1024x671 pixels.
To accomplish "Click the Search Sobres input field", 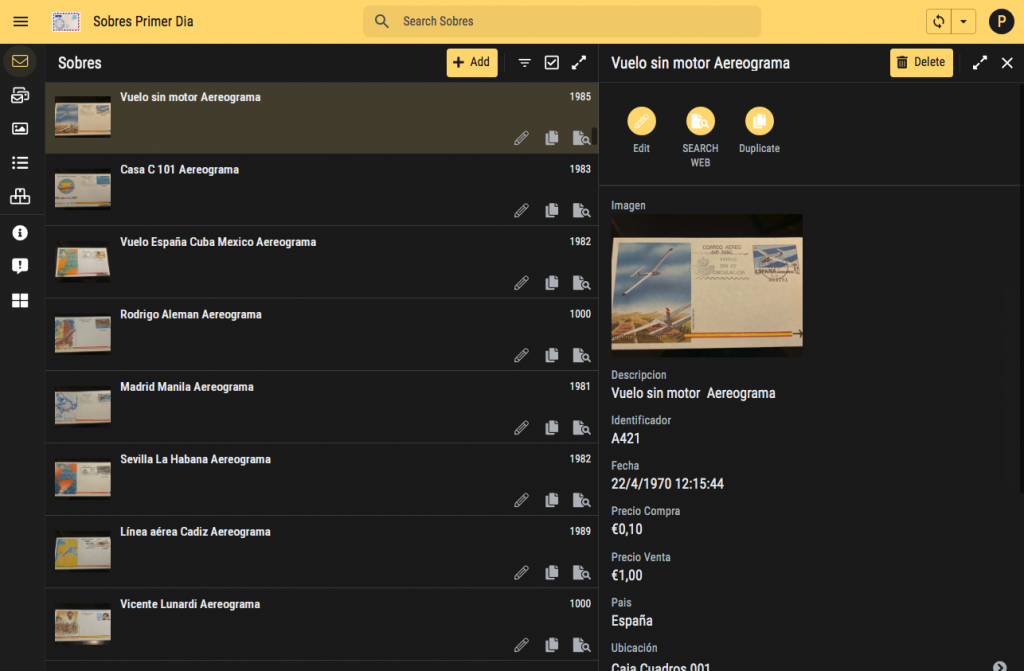I will pos(570,21).
